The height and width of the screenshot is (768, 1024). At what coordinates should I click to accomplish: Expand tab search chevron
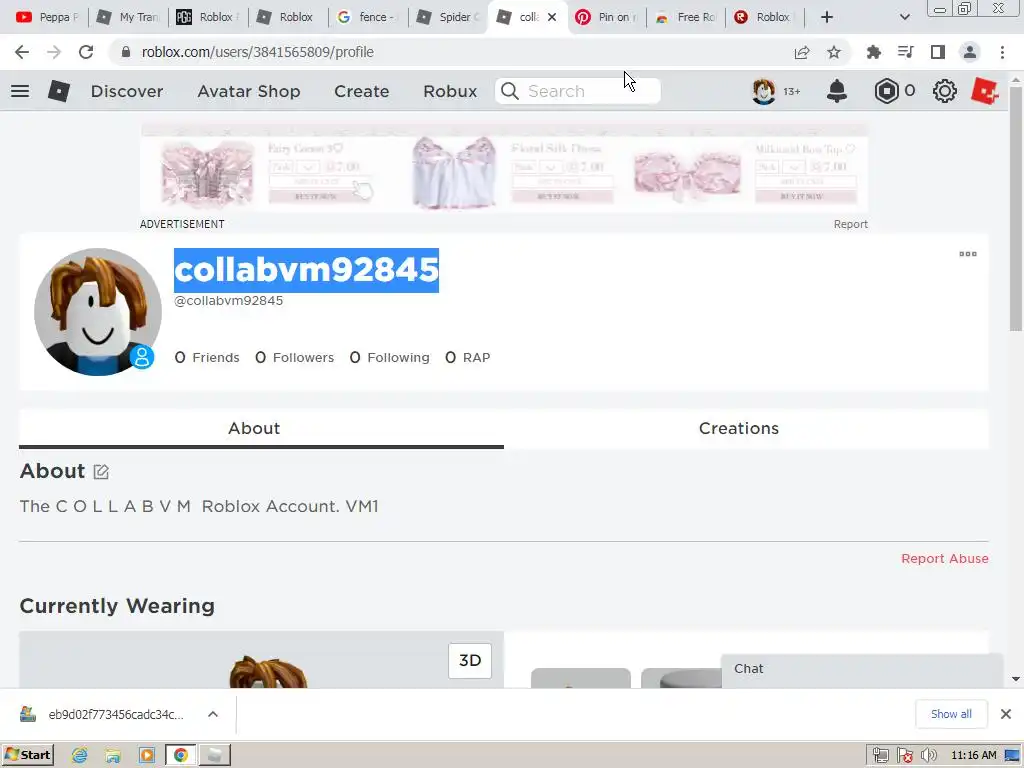(x=904, y=17)
